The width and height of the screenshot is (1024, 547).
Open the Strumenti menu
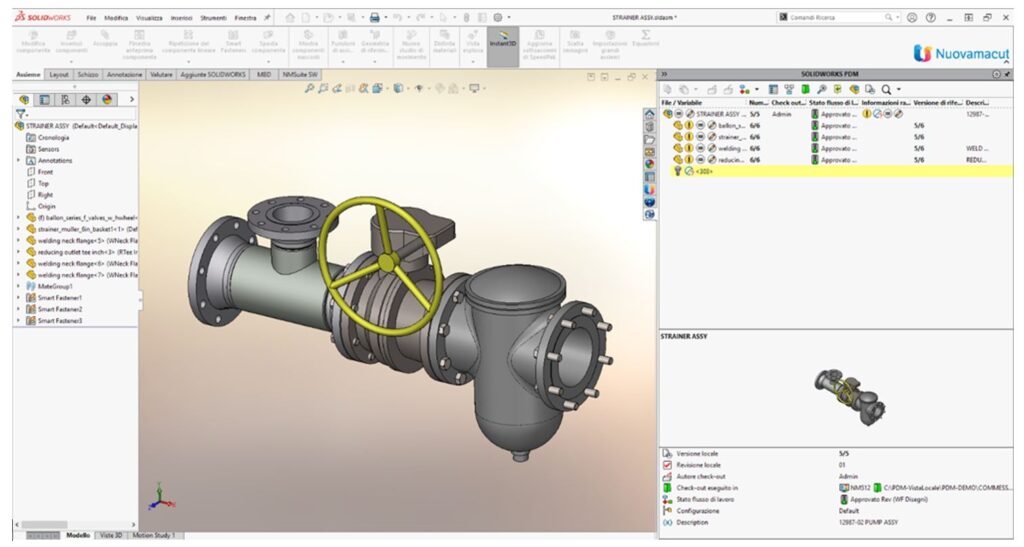[x=213, y=18]
